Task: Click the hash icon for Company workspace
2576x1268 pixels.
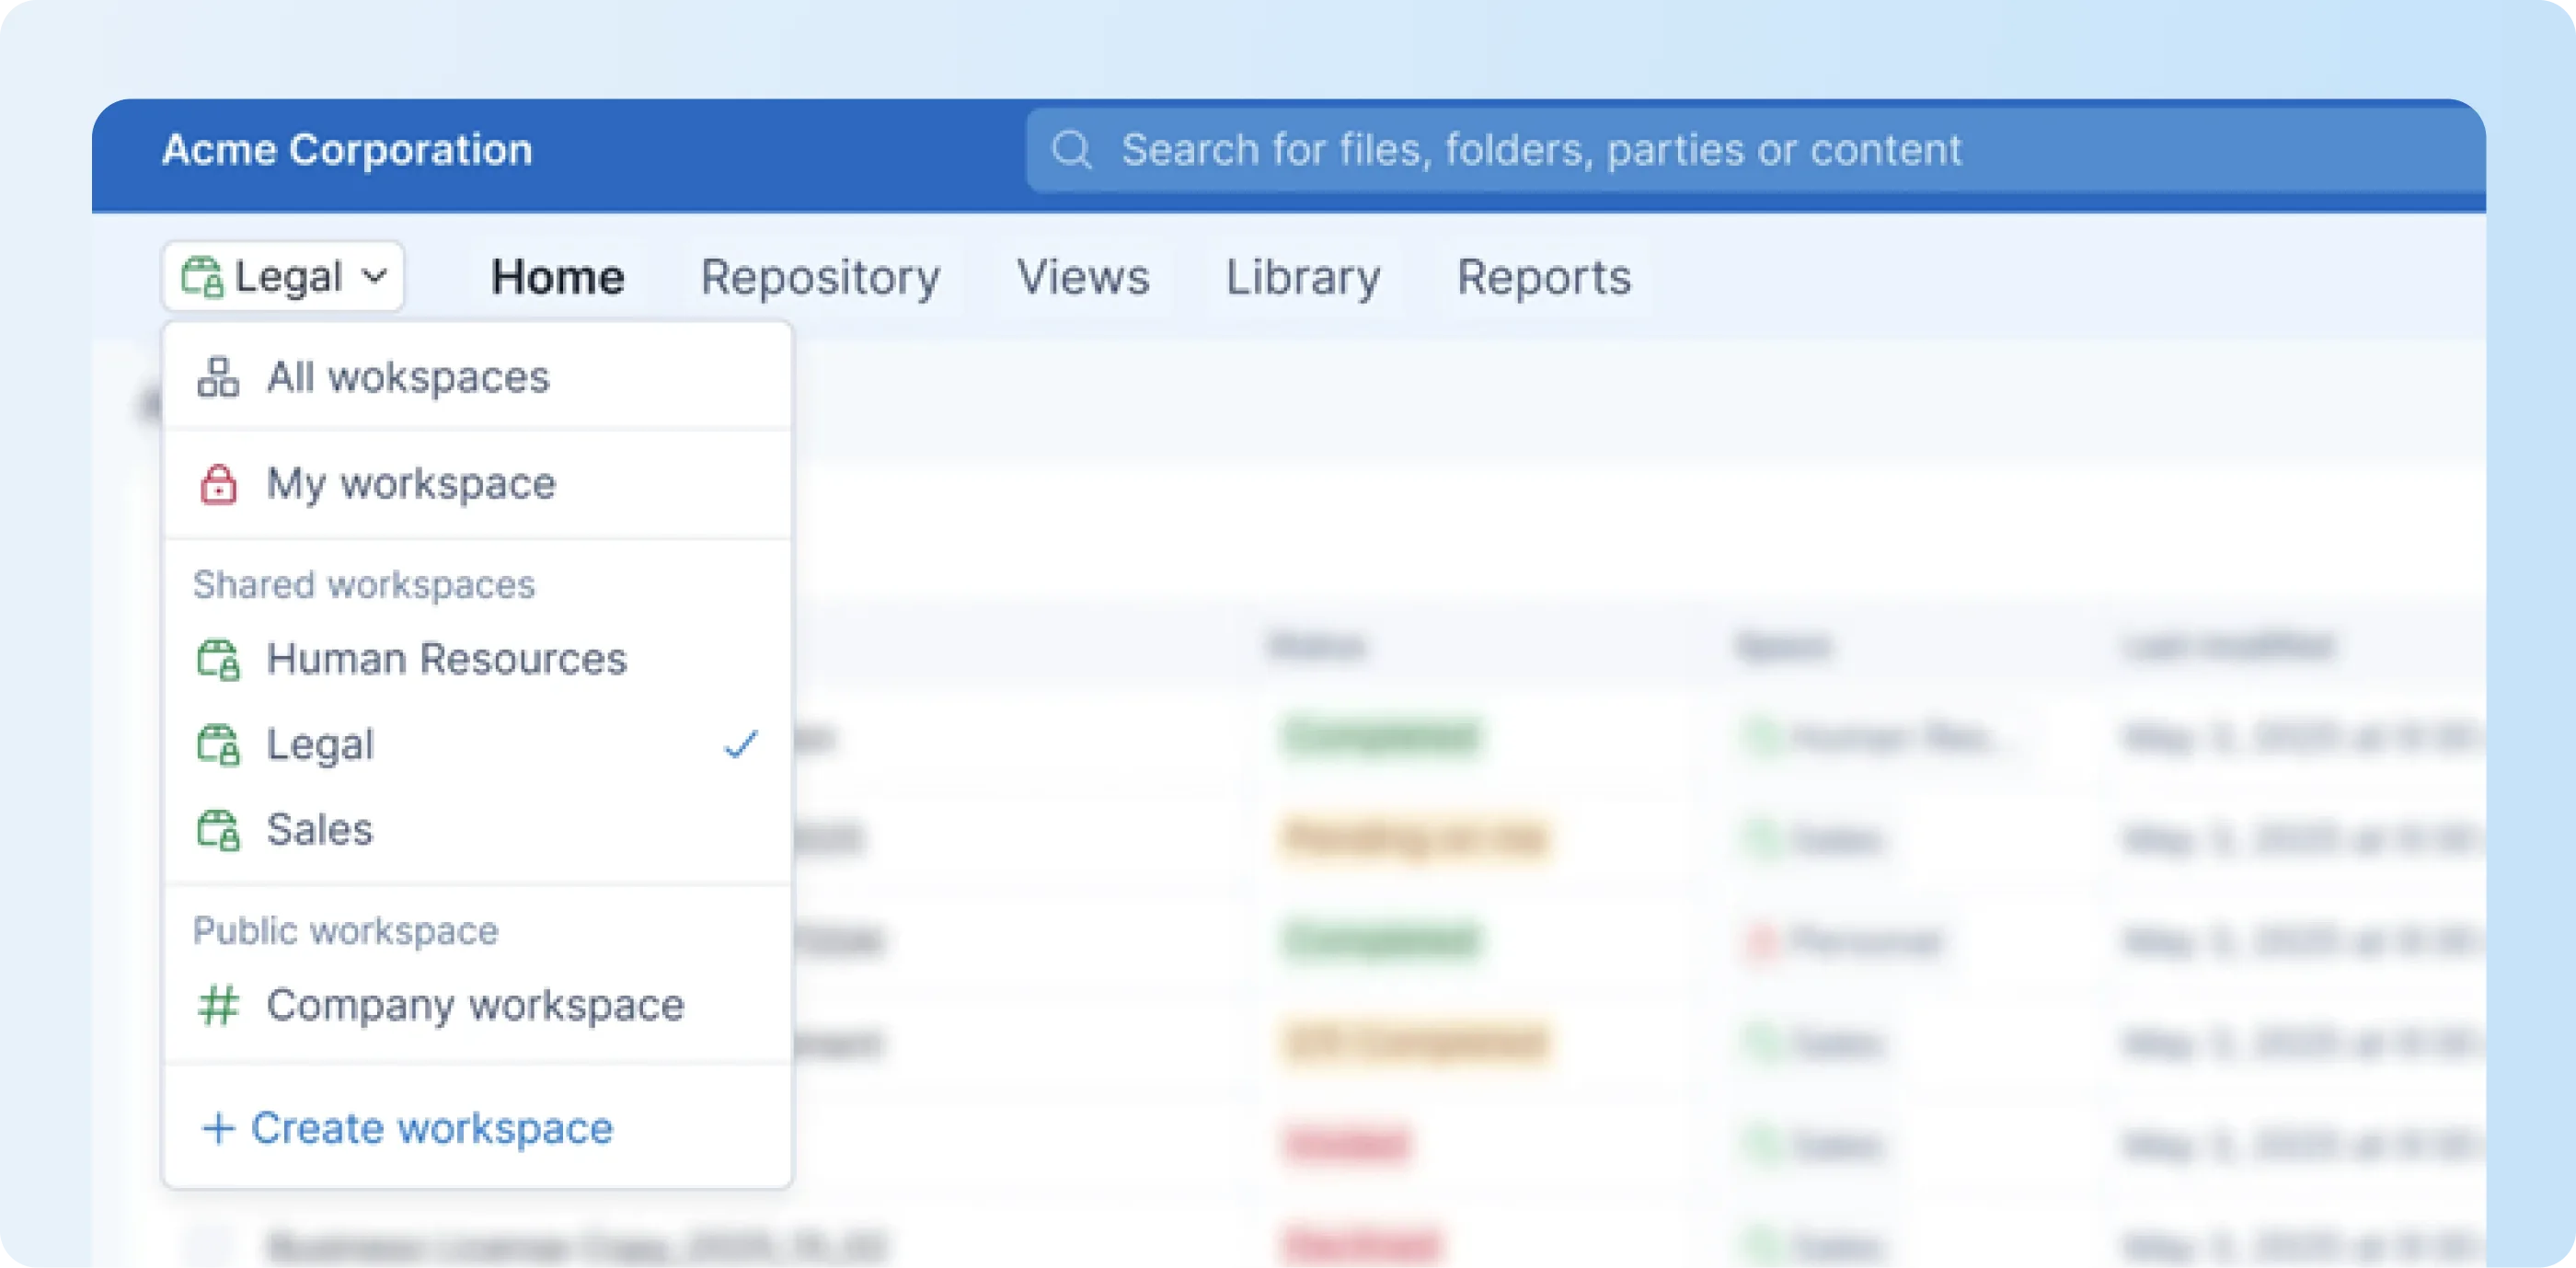Action: 218,1005
